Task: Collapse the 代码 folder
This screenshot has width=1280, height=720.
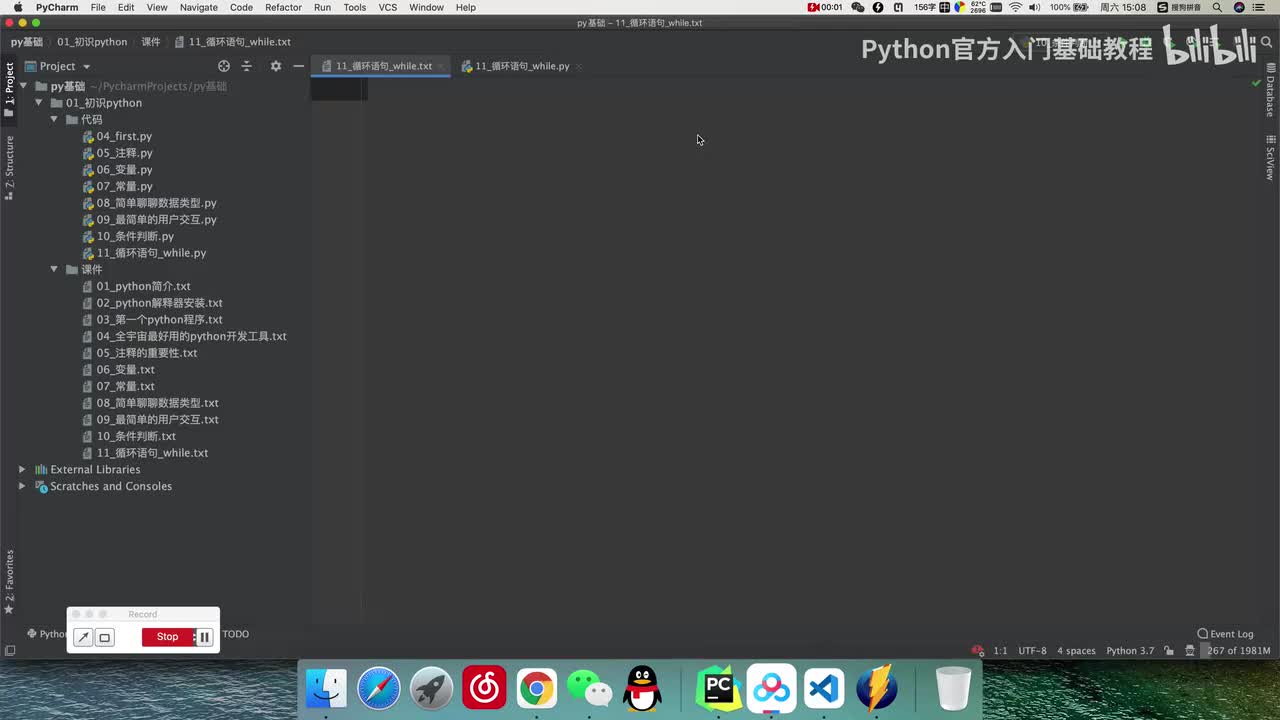Action: [55, 119]
